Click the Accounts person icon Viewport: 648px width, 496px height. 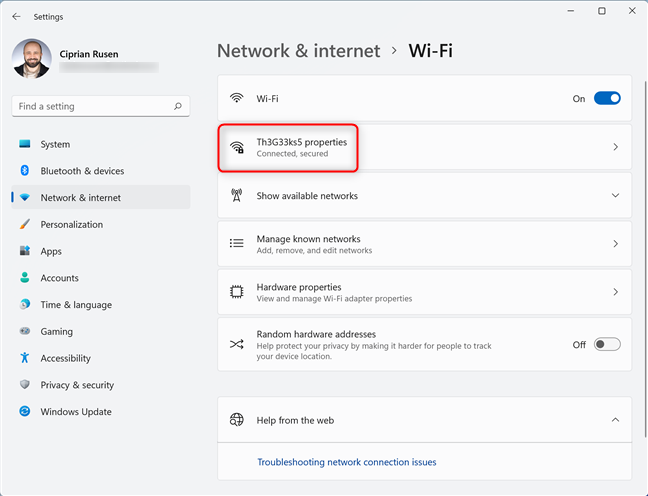(25, 277)
